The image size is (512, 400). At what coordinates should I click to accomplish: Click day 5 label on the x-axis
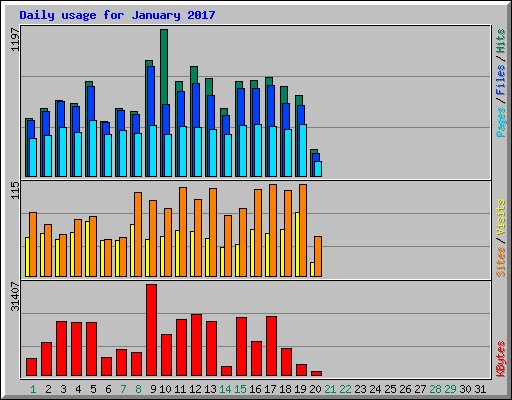(93, 389)
